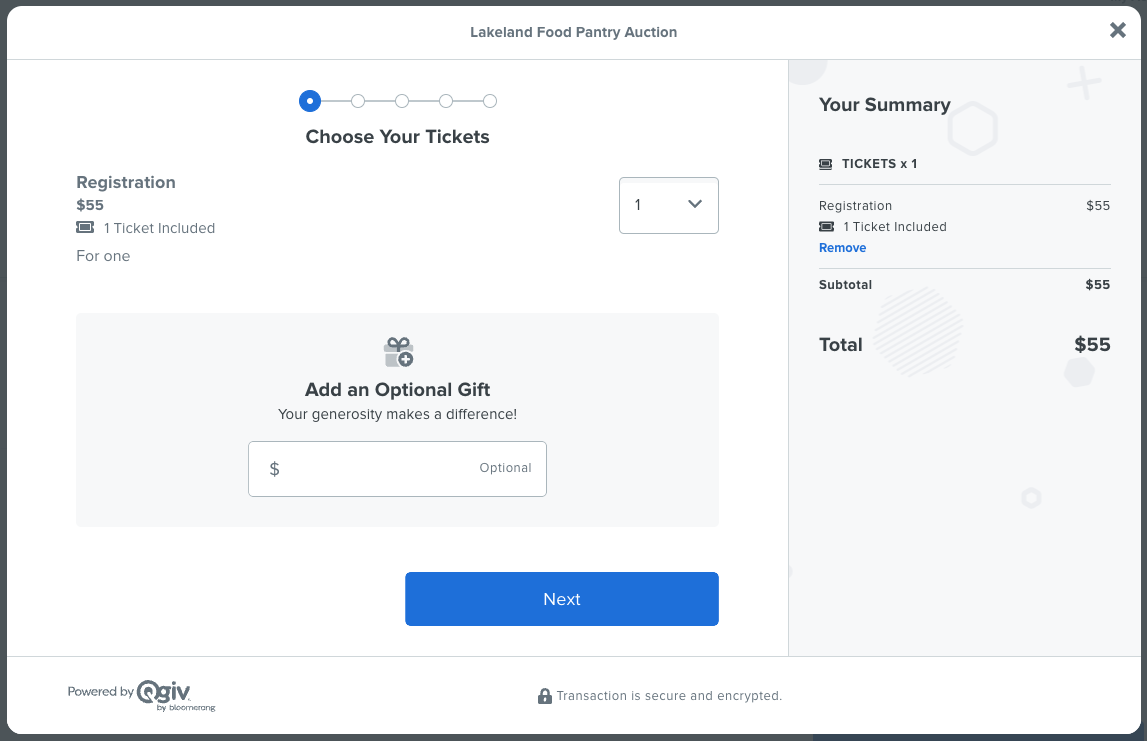Select the final progress step circle
Image resolution: width=1147 pixels, height=741 pixels.
[490, 101]
